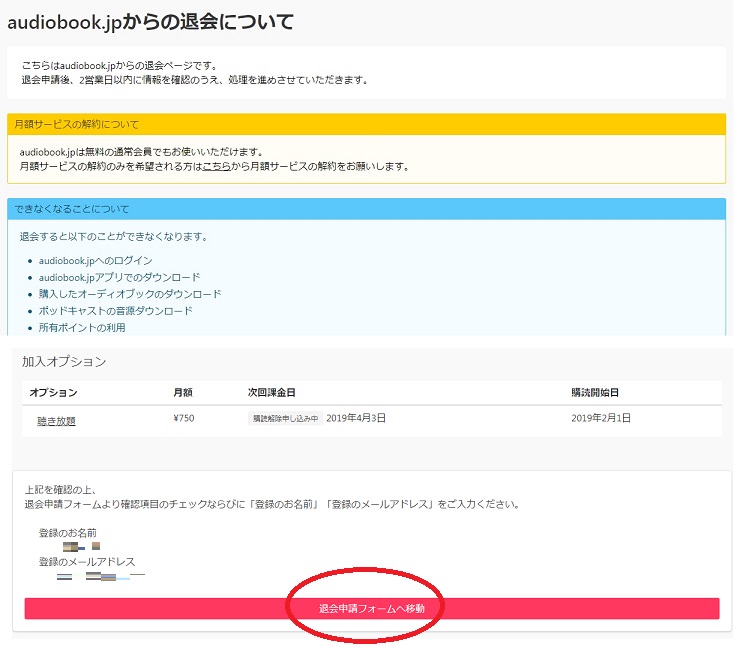Click the text 退会すると以下のことができなくなります。
This screenshot has height=647, width=755.
(x=114, y=236)
